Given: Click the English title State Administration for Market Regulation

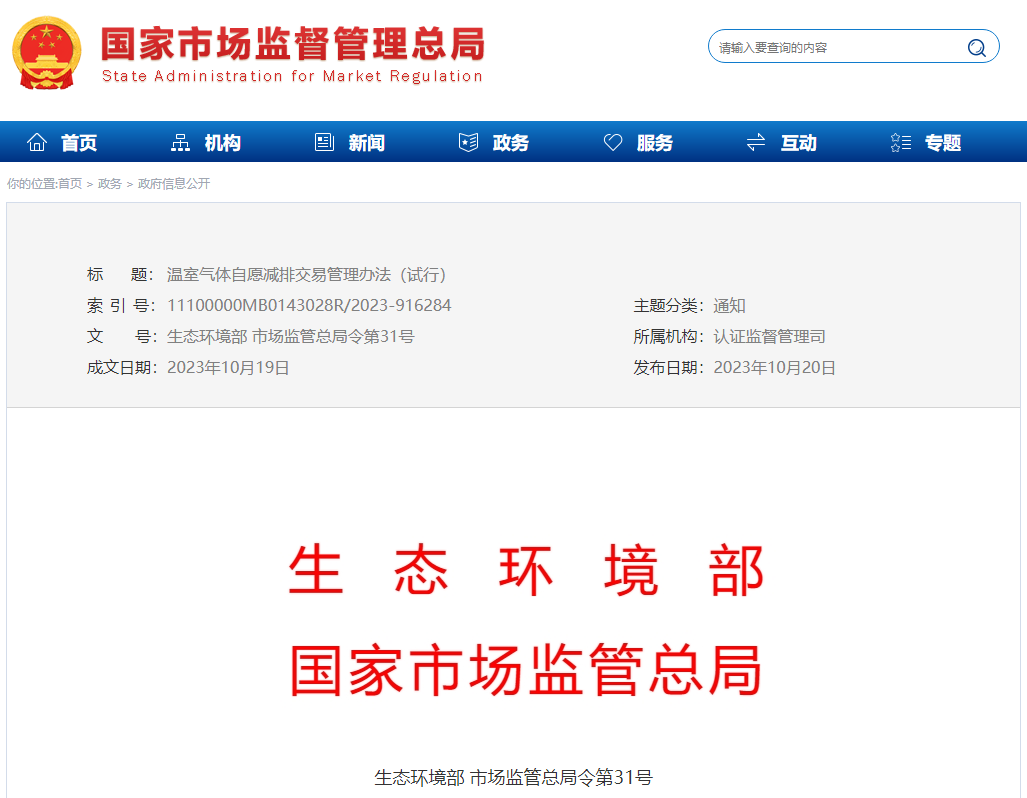Looking at the screenshot, I should click(x=292, y=76).
